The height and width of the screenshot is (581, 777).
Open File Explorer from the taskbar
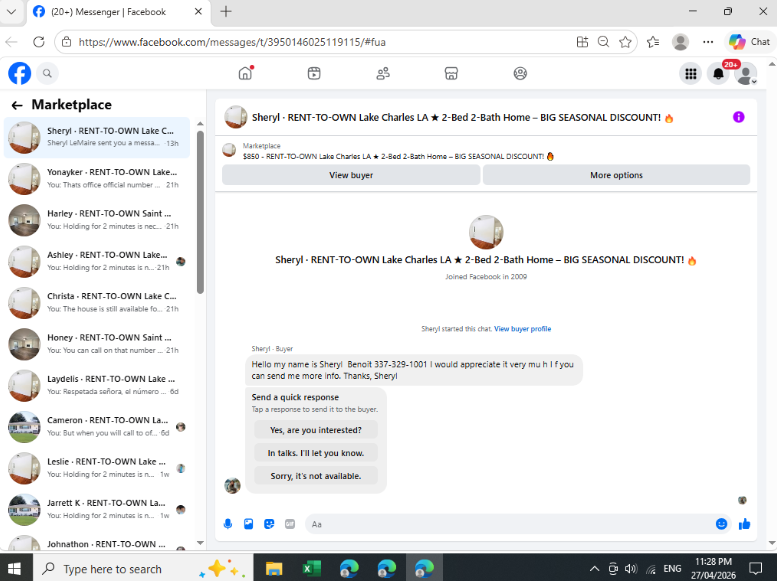pyautogui.click(x=274, y=569)
